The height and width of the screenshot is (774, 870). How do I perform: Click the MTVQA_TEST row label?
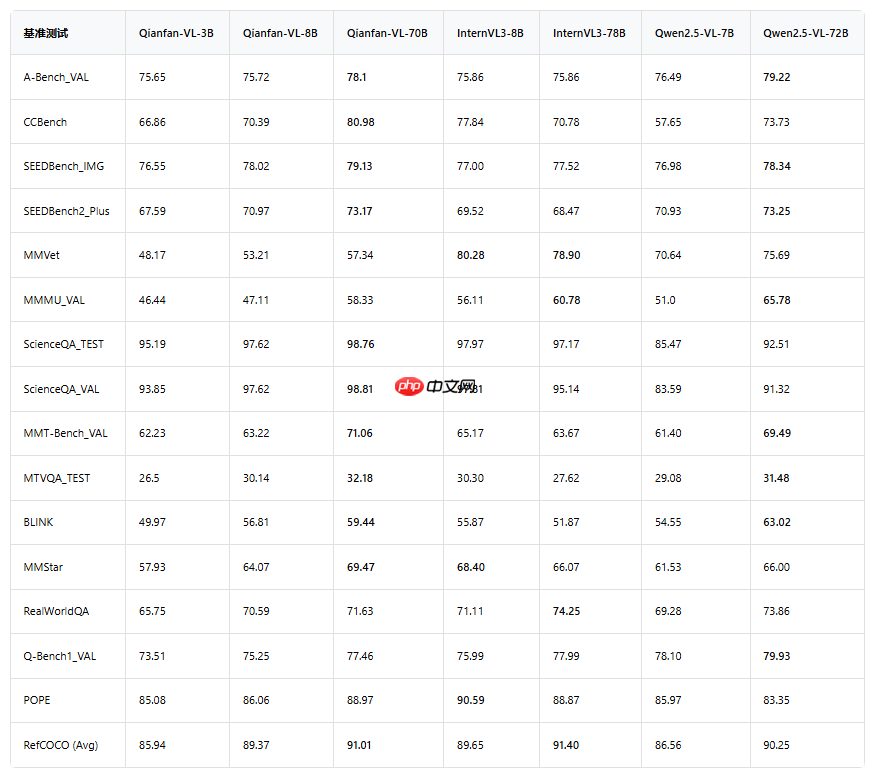click(x=57, y=478)
